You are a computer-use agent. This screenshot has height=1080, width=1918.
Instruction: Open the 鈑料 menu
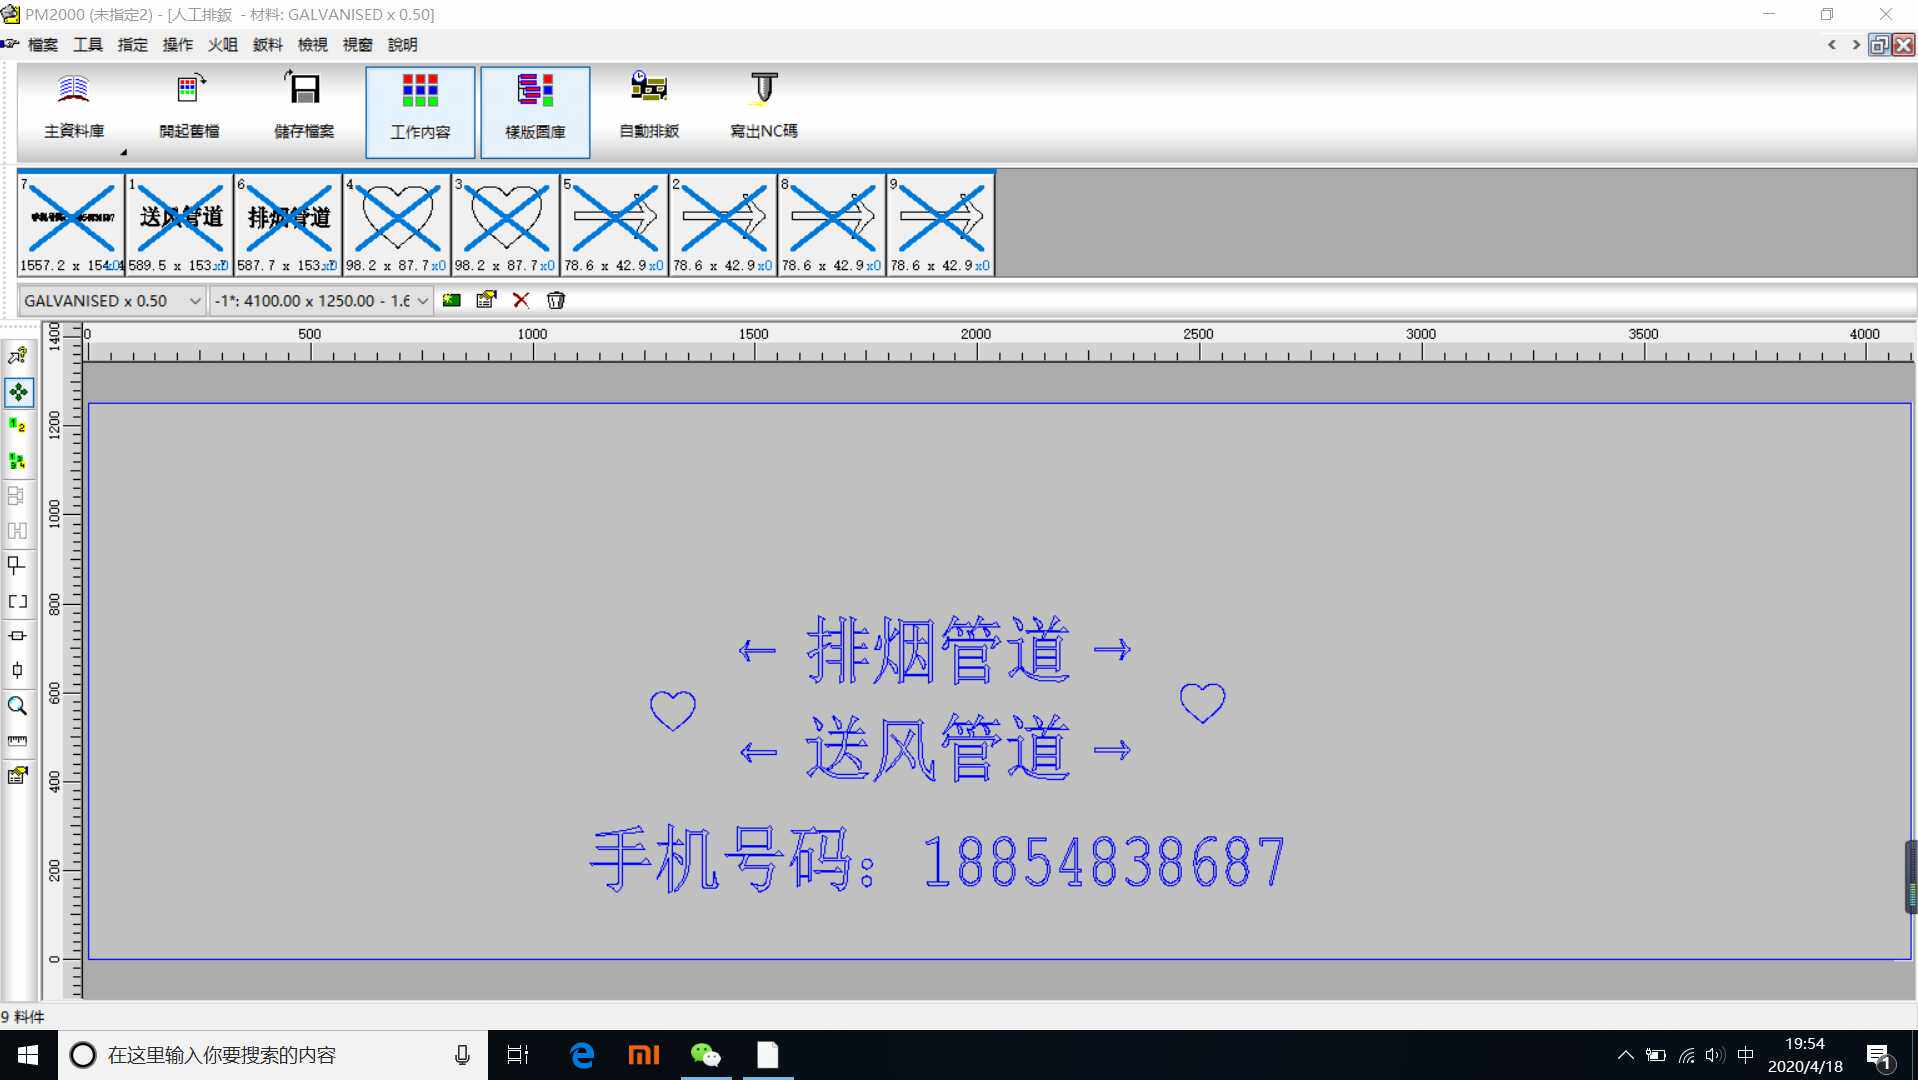[x=268, y=45]
